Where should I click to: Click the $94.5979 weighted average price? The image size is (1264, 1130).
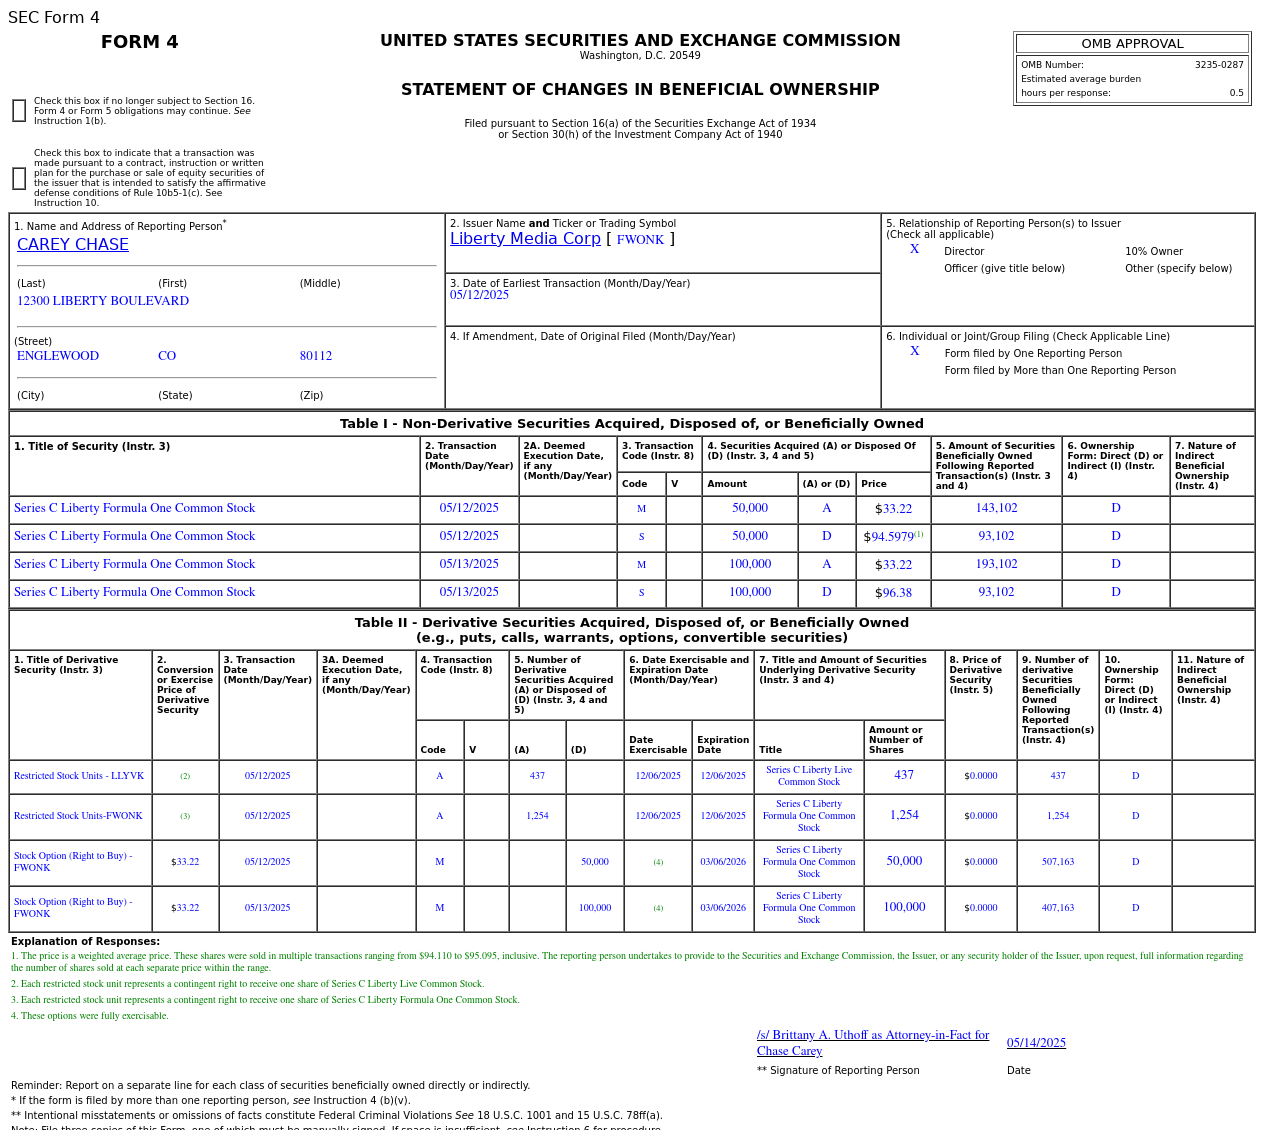coord(888,537)
